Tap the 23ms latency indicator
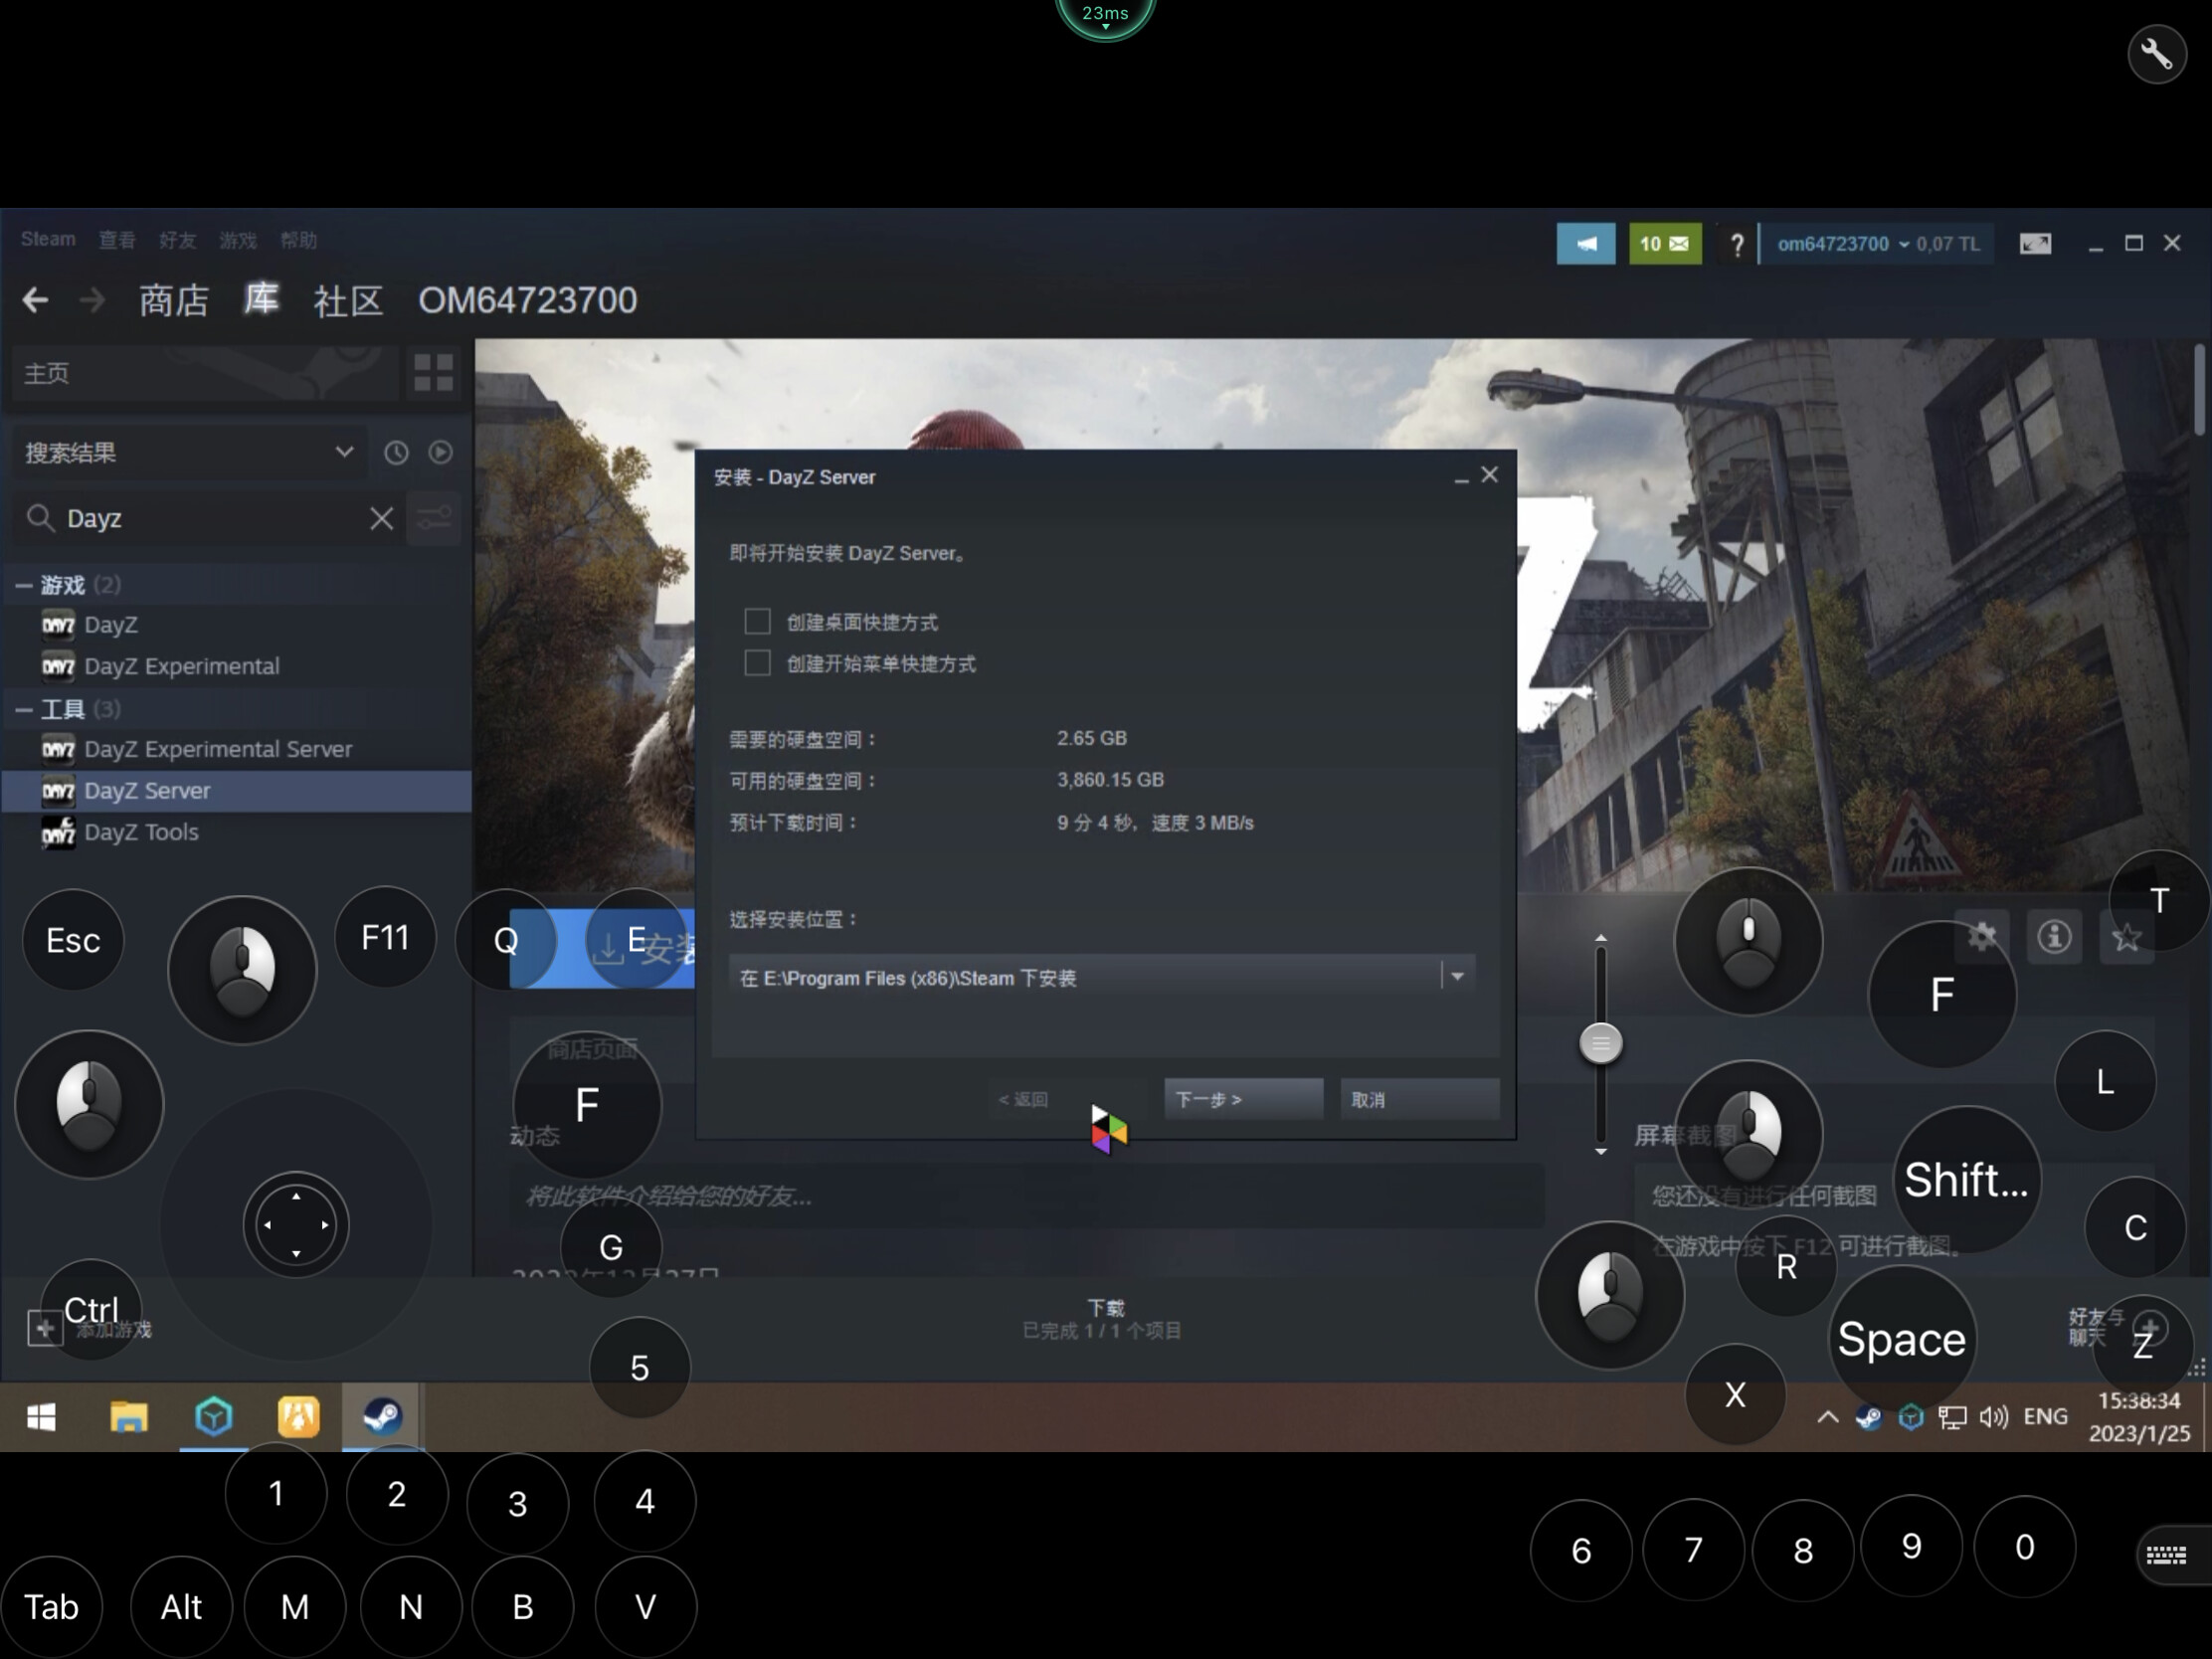 1105,15
